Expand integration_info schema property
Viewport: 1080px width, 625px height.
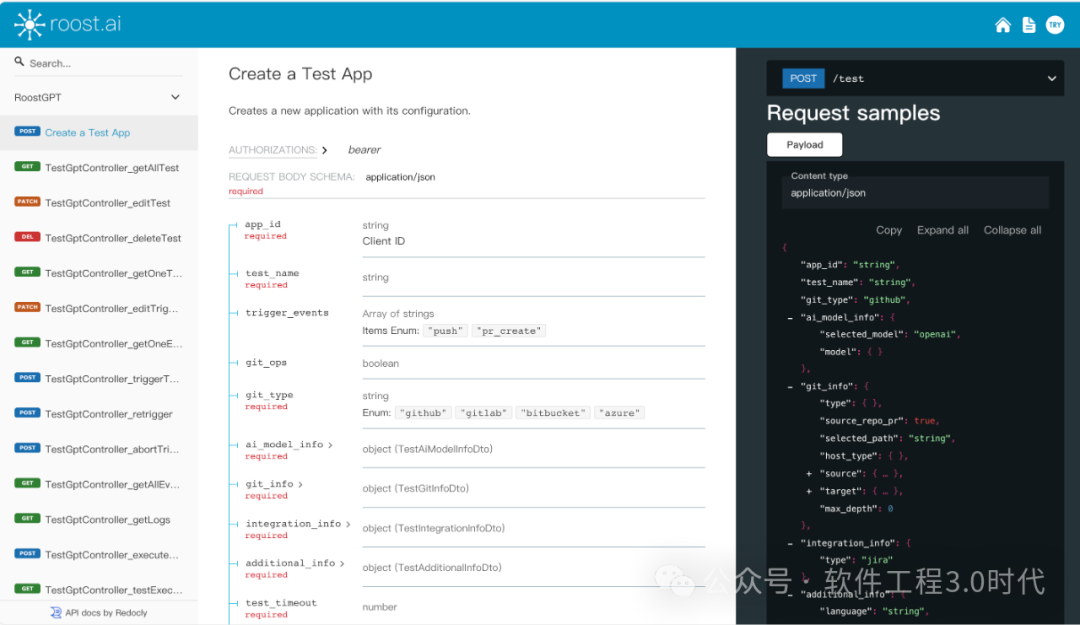tap(298, 524)
